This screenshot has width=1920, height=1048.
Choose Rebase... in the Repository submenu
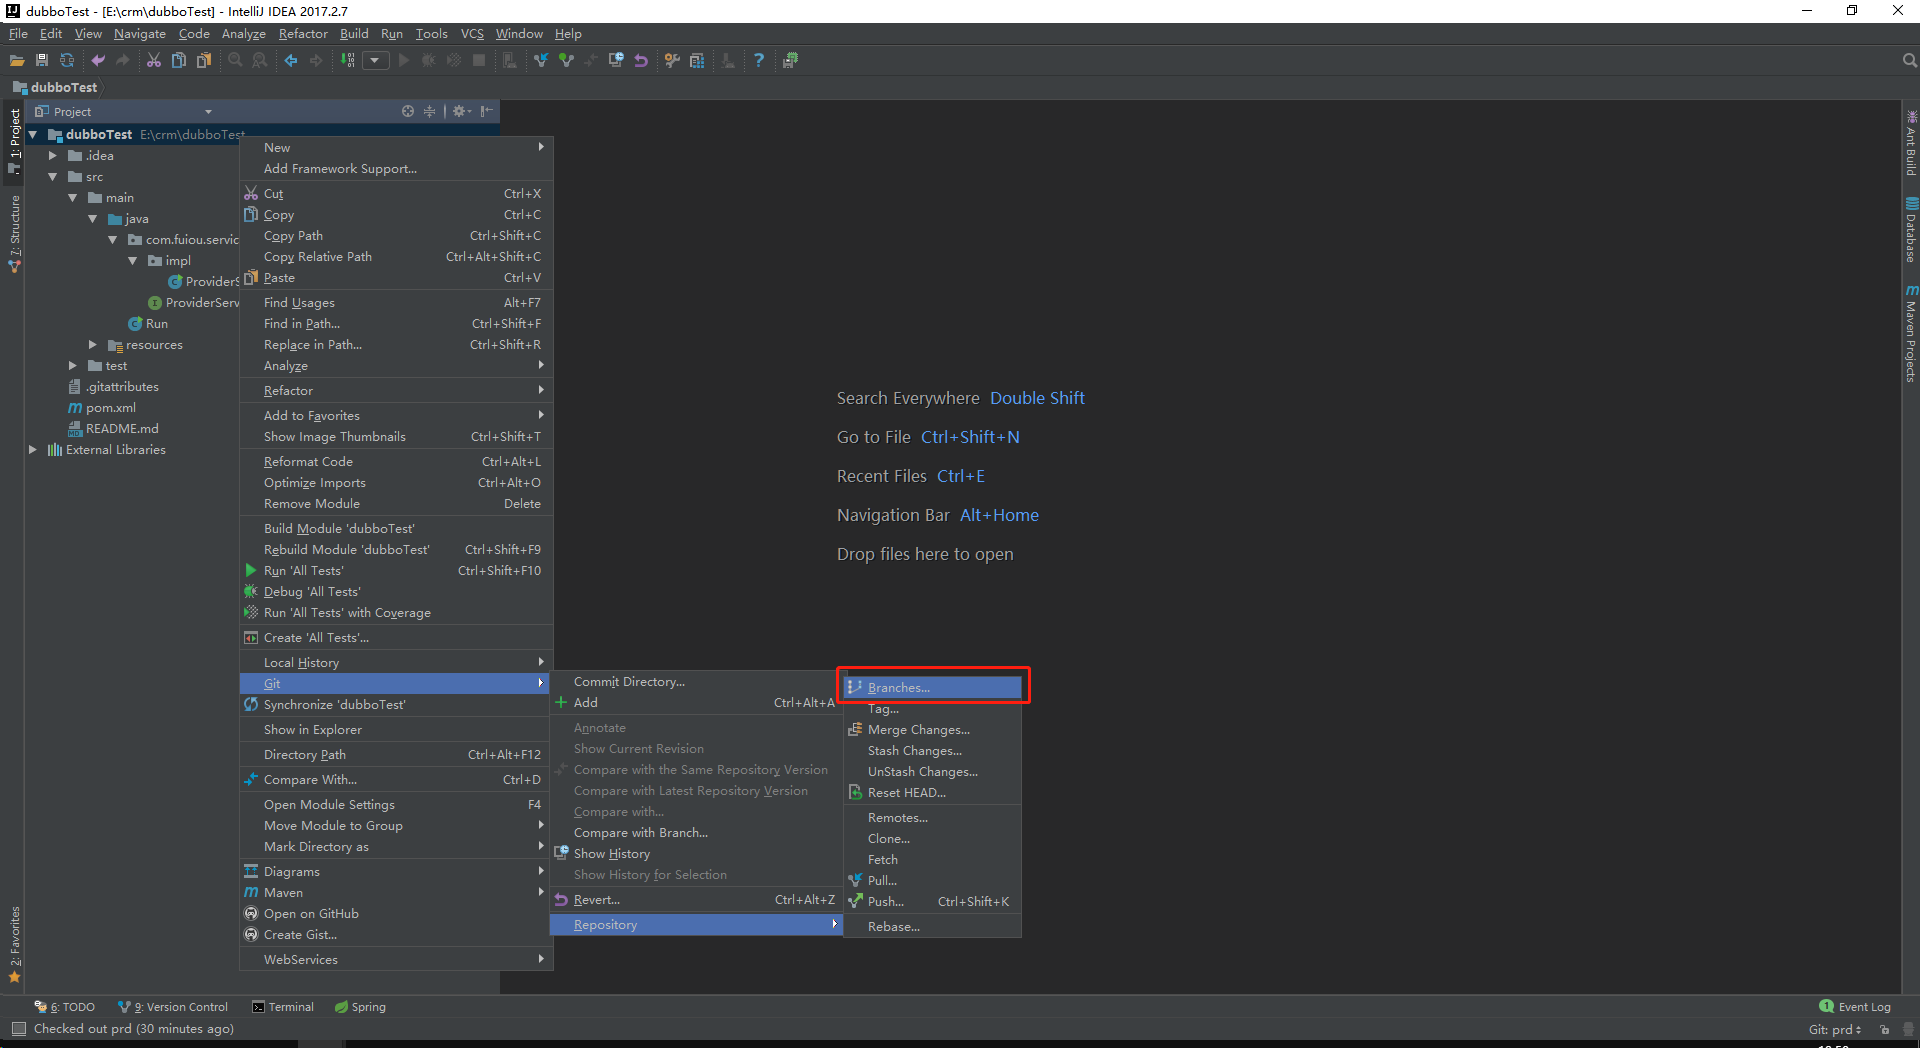coord(933,927)
